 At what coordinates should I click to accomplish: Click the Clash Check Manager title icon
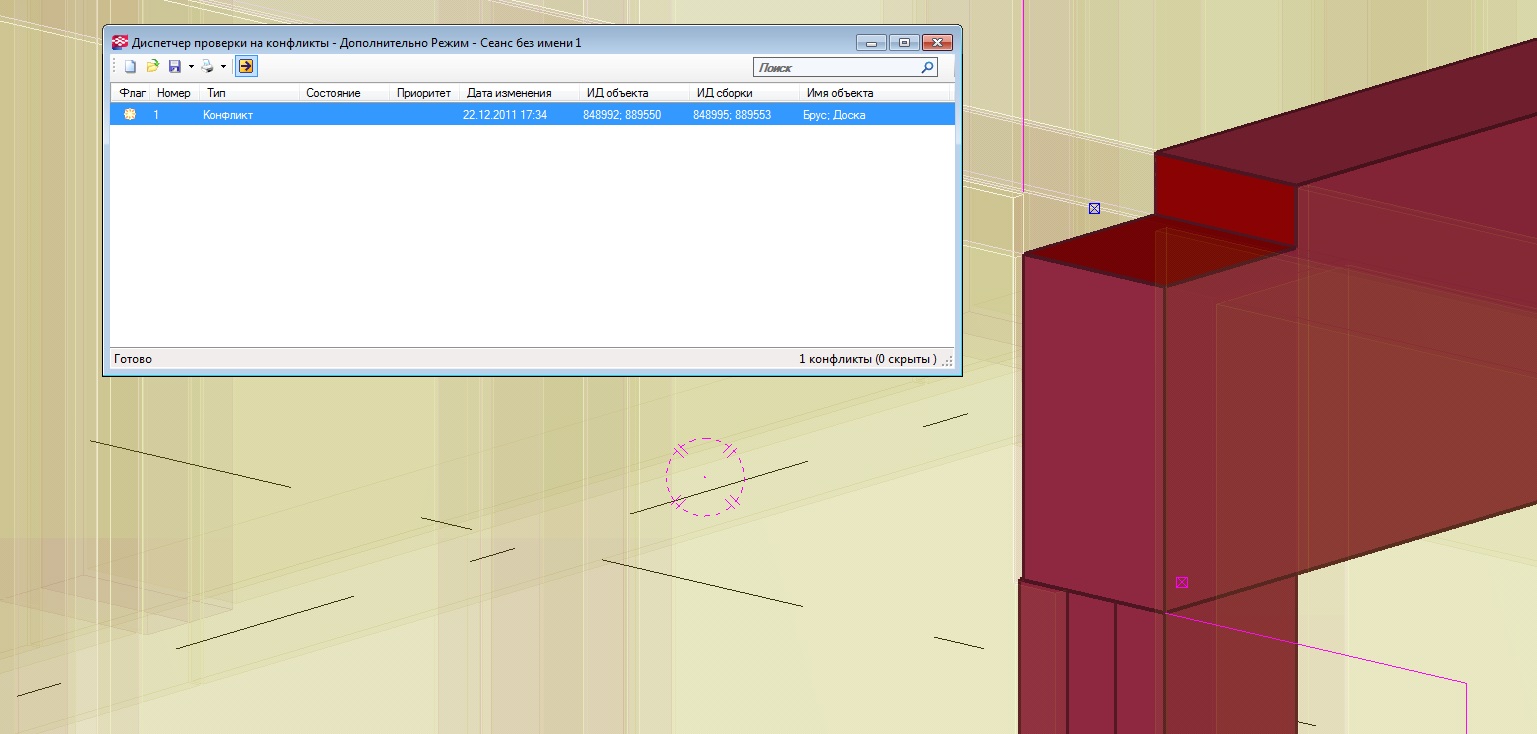pos(120,43)
